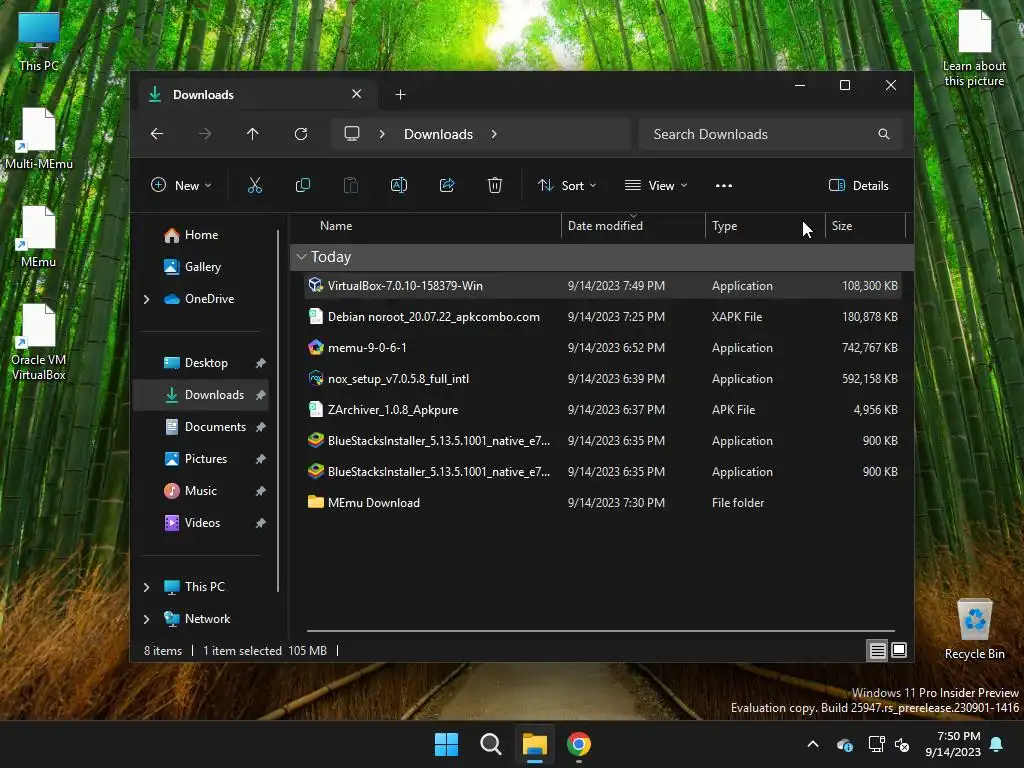This screenshot has height=768, width=1024.
Task: Click the Delete trash icon
Action: [x=495, y=185]
